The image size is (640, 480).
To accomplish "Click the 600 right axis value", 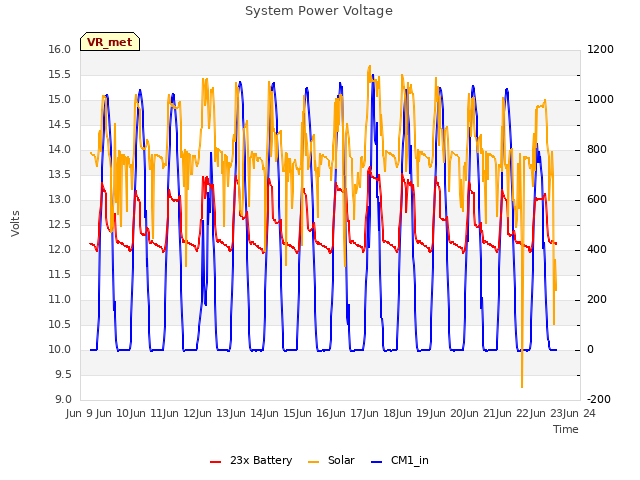I will 597,200.
